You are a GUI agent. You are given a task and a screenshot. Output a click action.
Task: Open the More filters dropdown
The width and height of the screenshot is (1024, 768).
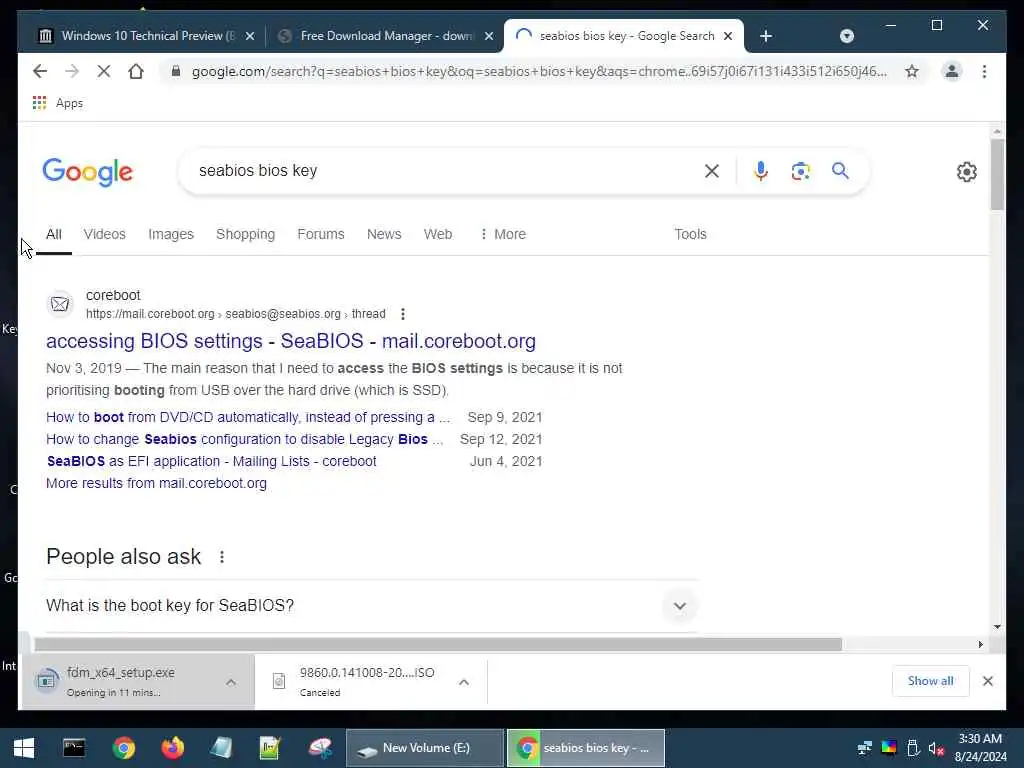pyautogui.click(x=502, y=234)
